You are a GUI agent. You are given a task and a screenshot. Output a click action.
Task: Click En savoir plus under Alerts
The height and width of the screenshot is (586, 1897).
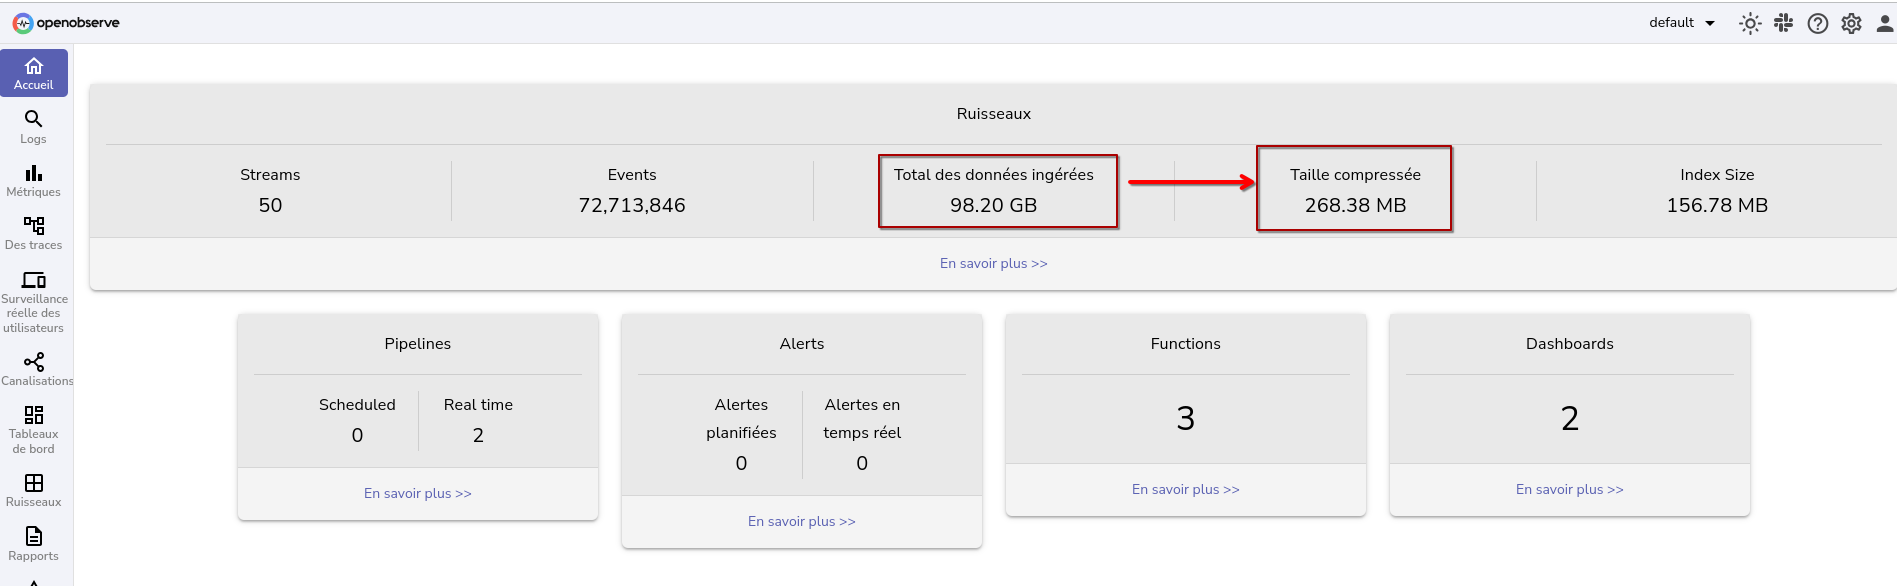[801, 521]
